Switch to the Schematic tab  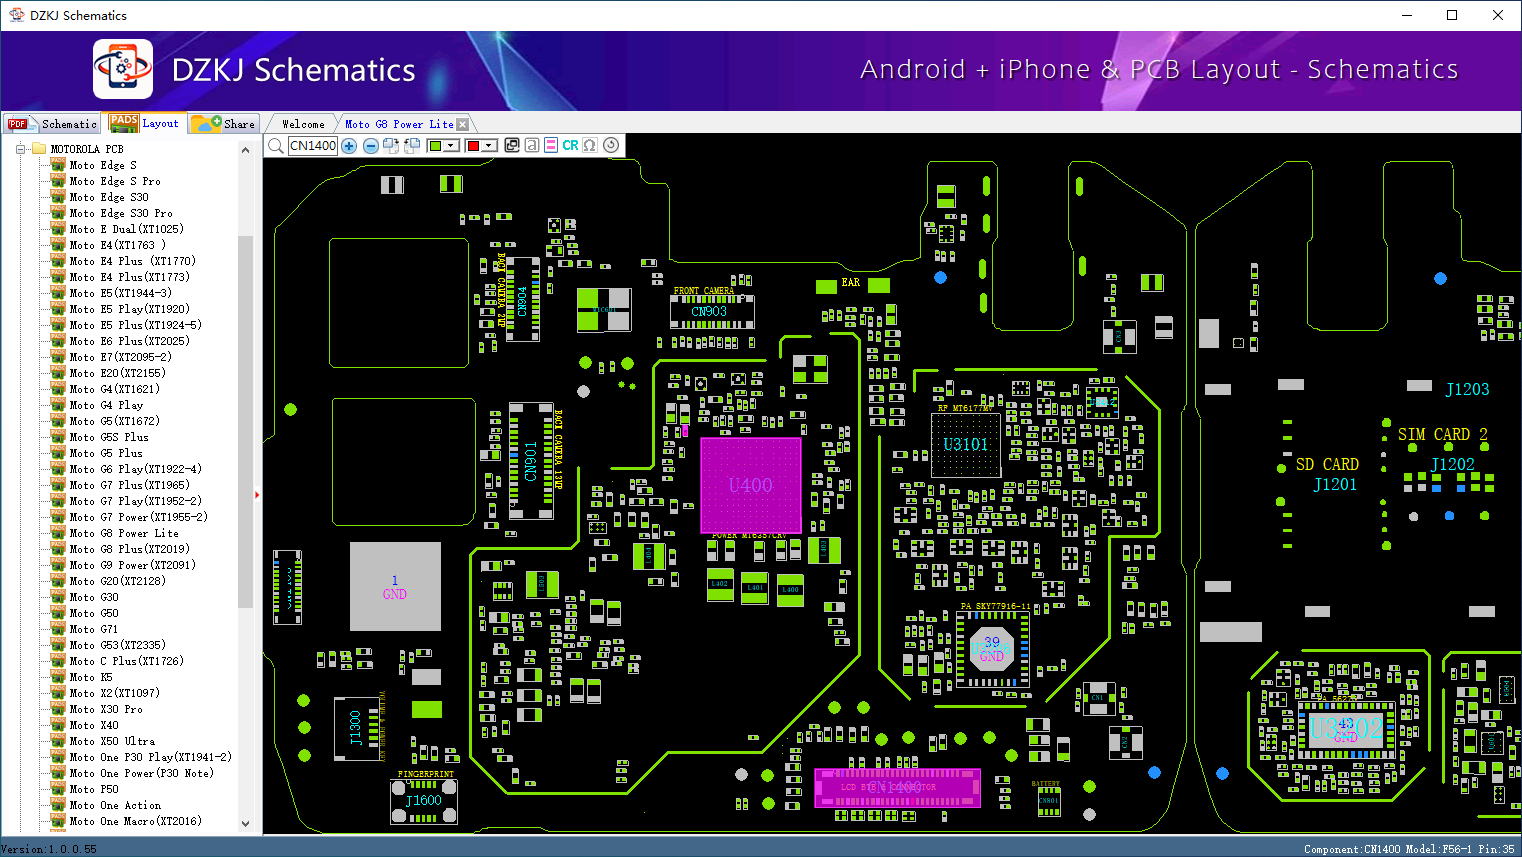[x=52, y=124]
